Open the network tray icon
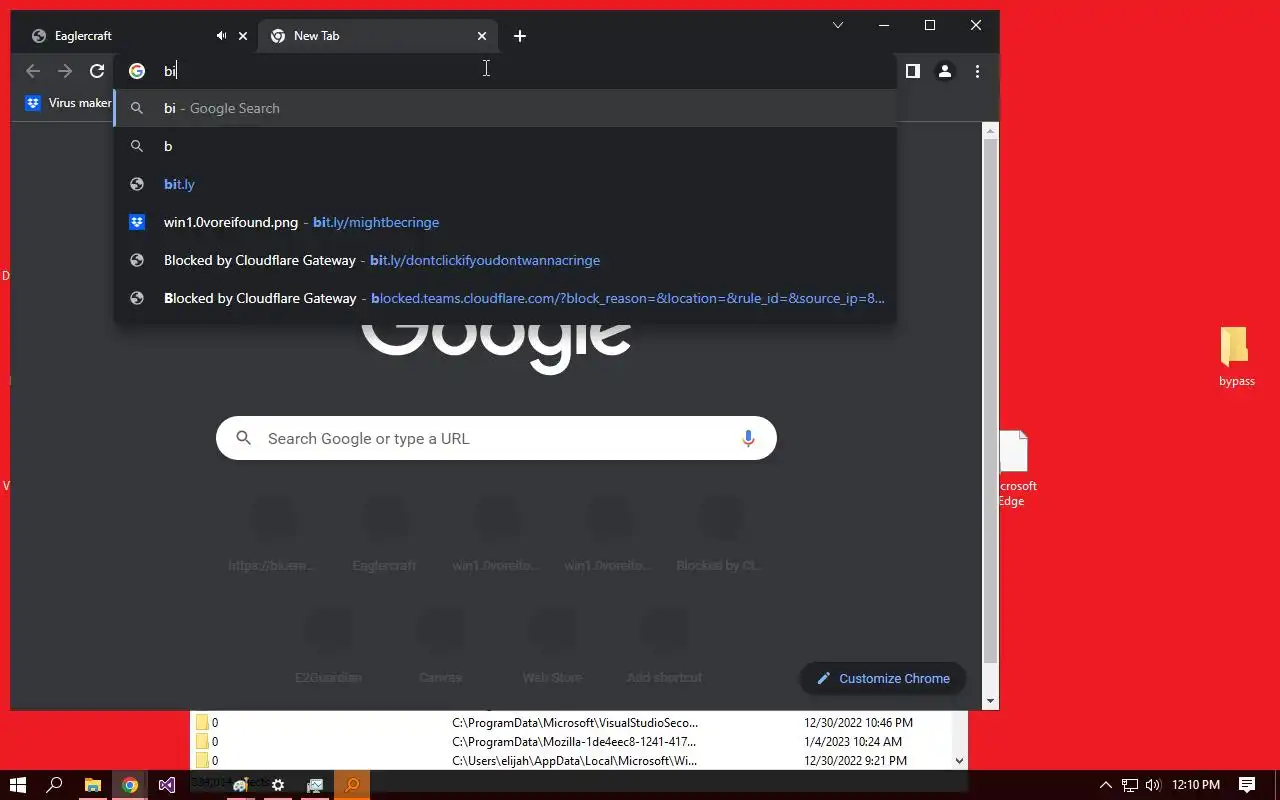1280x800 pixels. 1130,785
